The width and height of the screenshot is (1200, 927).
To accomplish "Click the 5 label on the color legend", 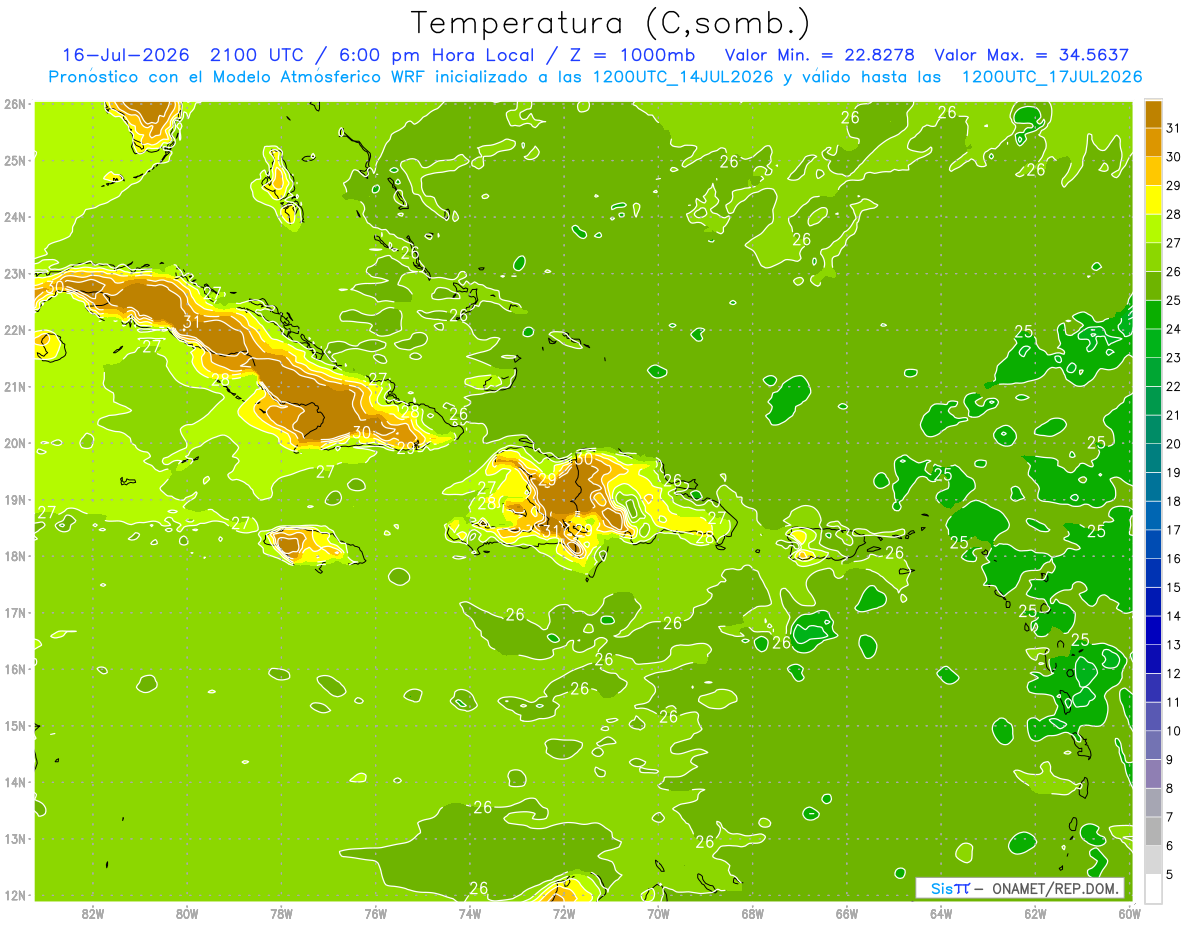I will pyautogui.click(x=1171, y=875).
